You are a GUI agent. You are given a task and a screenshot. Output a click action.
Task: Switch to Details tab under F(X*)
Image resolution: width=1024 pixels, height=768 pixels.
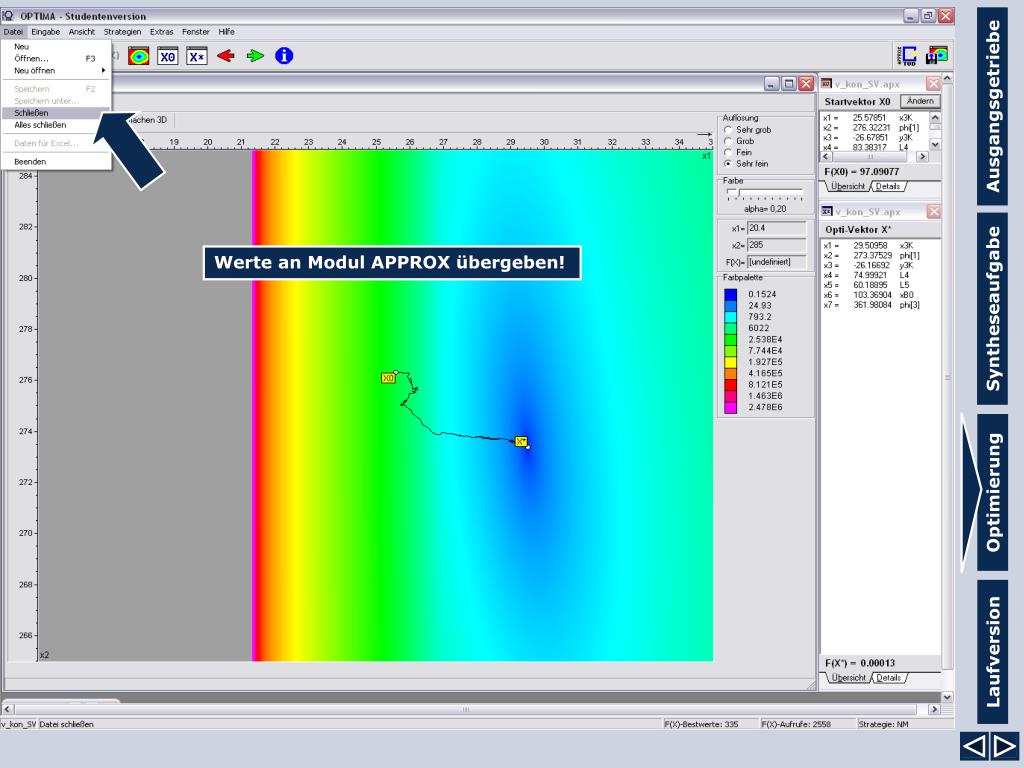point(889,678)
